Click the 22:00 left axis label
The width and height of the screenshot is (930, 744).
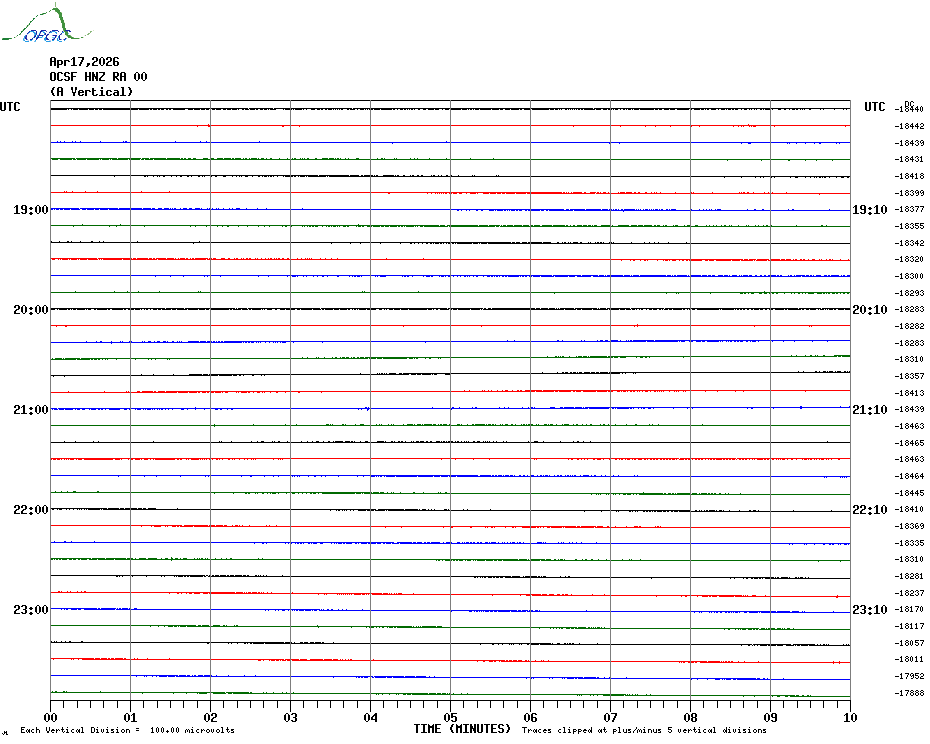30,510
